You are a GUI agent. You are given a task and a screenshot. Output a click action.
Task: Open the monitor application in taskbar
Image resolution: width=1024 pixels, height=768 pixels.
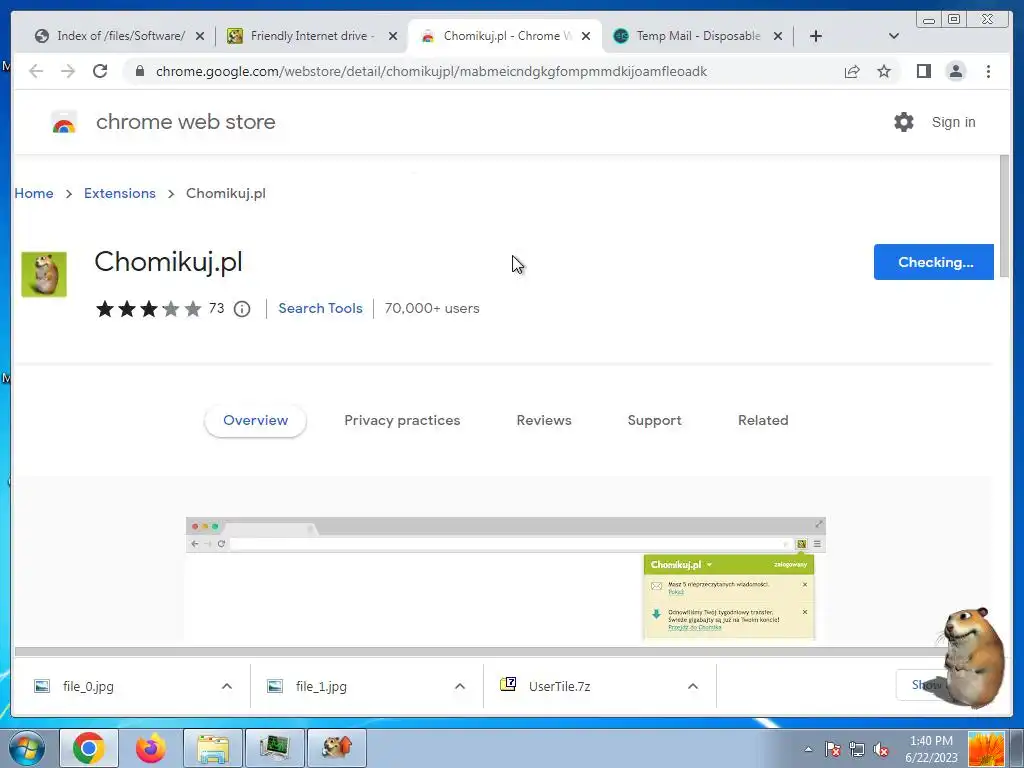click(x=274, y=748)
